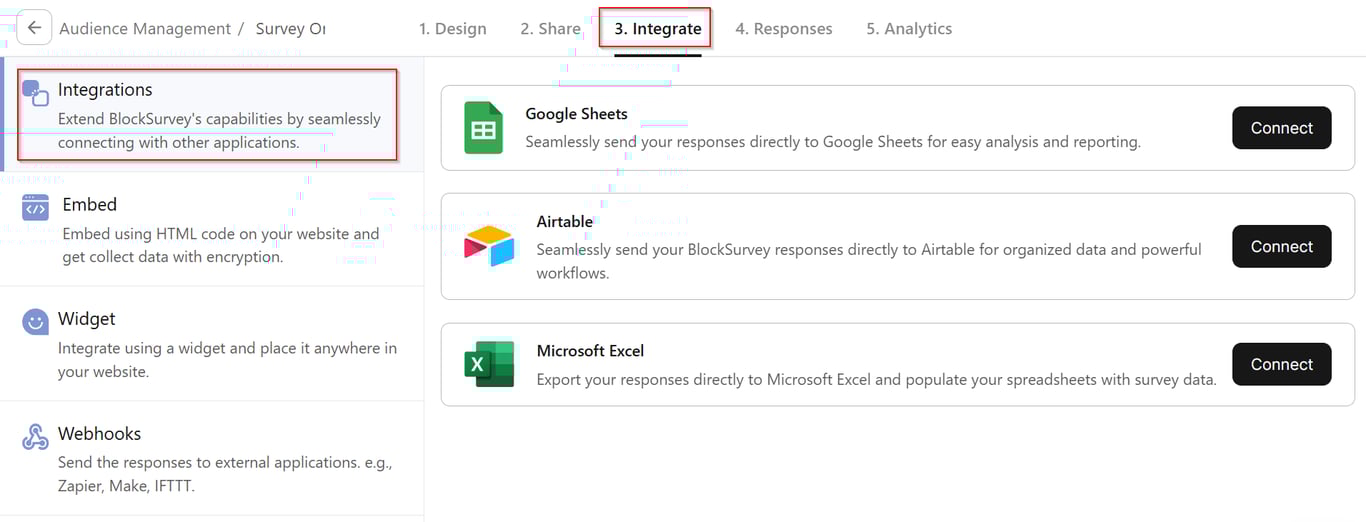The height and width of the screenshot is (522, 1366).
Task: Click the Widget description text
Action: point(227,360)
